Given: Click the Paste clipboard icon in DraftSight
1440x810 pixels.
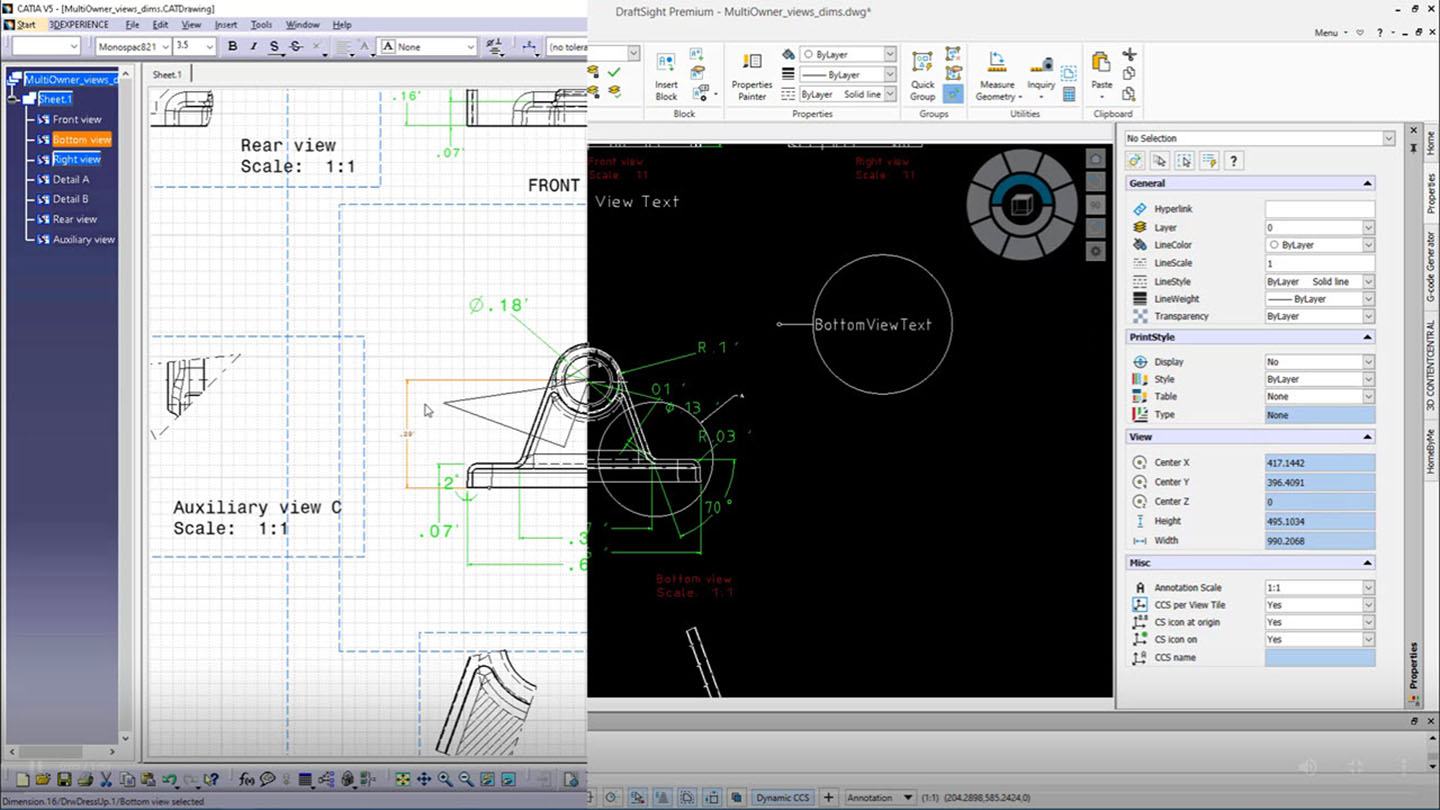Looking at the screenshot, I should pyautogui.click(x=1101, y=62).
